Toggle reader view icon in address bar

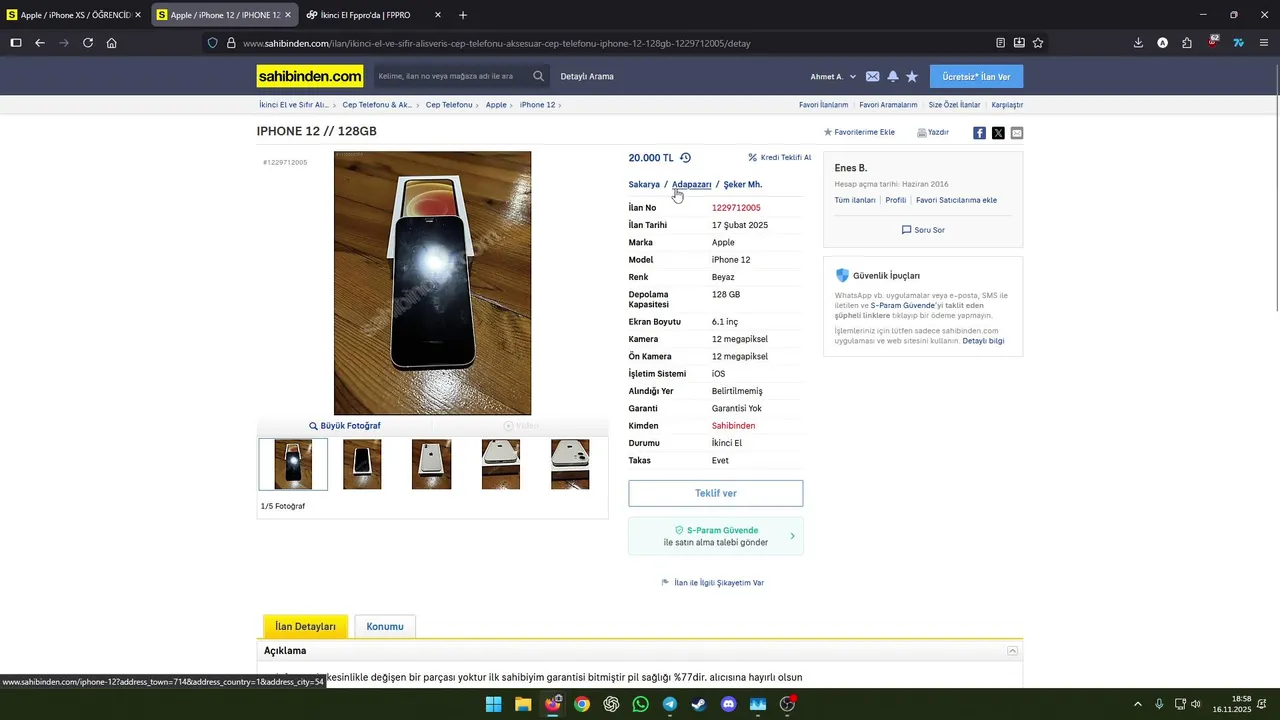coord(1000,43)
